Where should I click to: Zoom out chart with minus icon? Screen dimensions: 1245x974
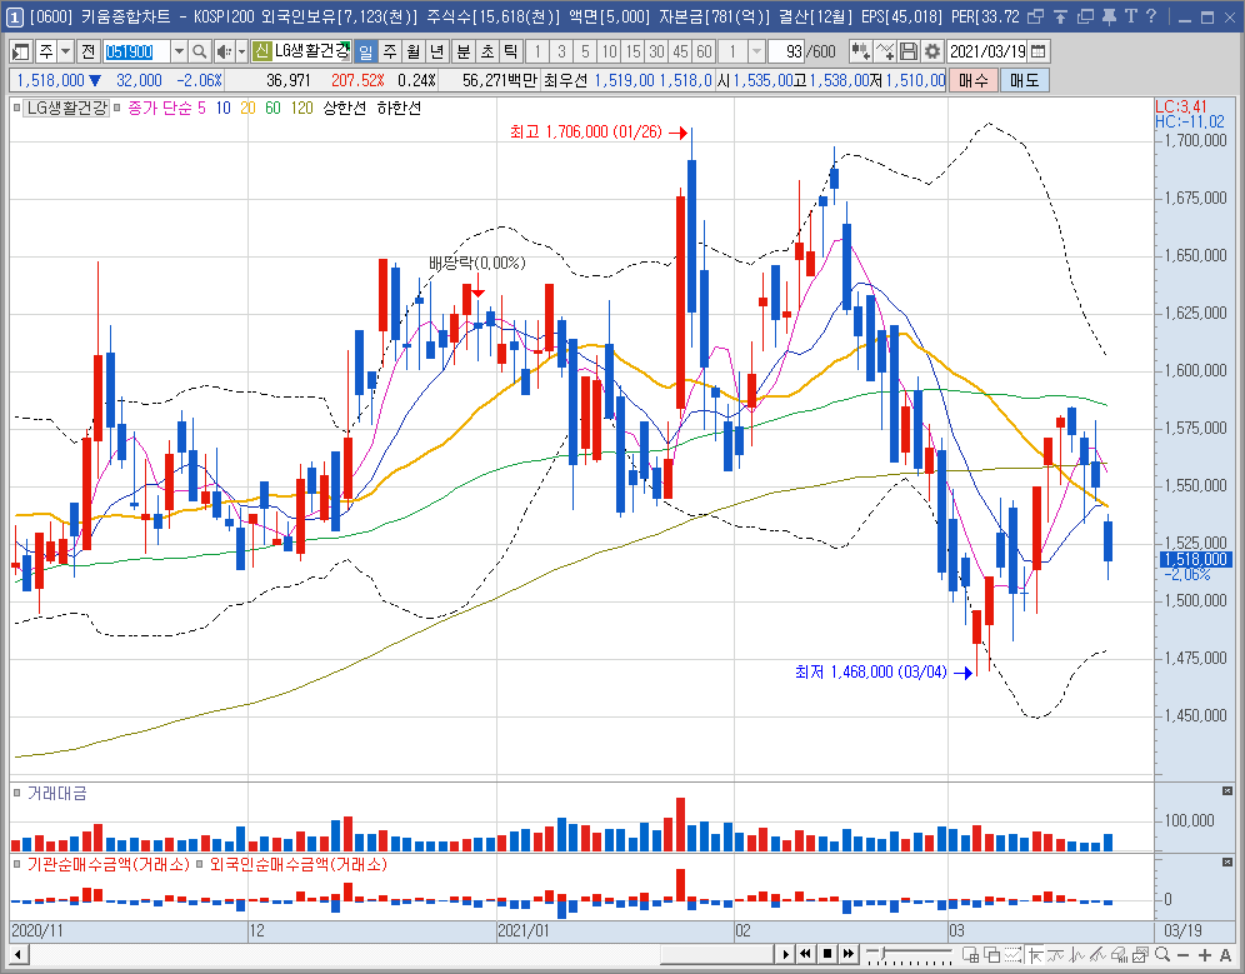(x=1183, y=955)
